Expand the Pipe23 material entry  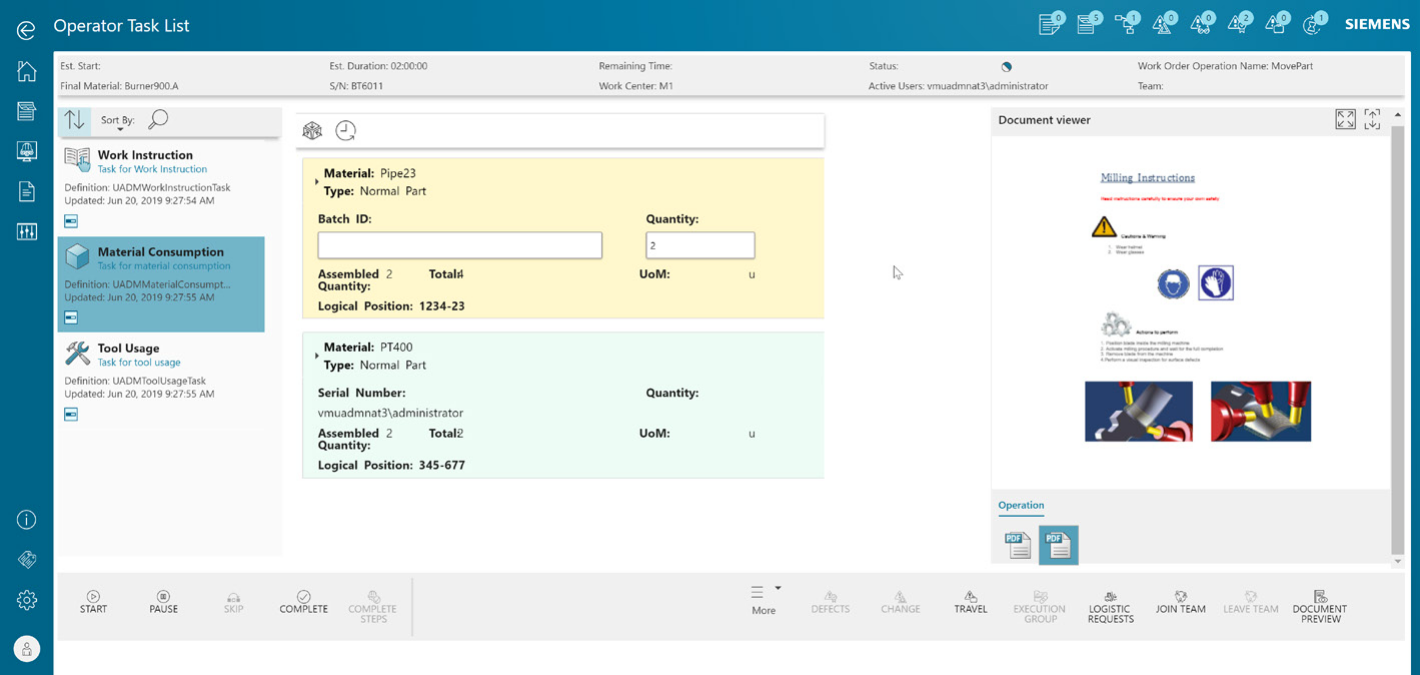pyautogui.click(x=317, y=182)
